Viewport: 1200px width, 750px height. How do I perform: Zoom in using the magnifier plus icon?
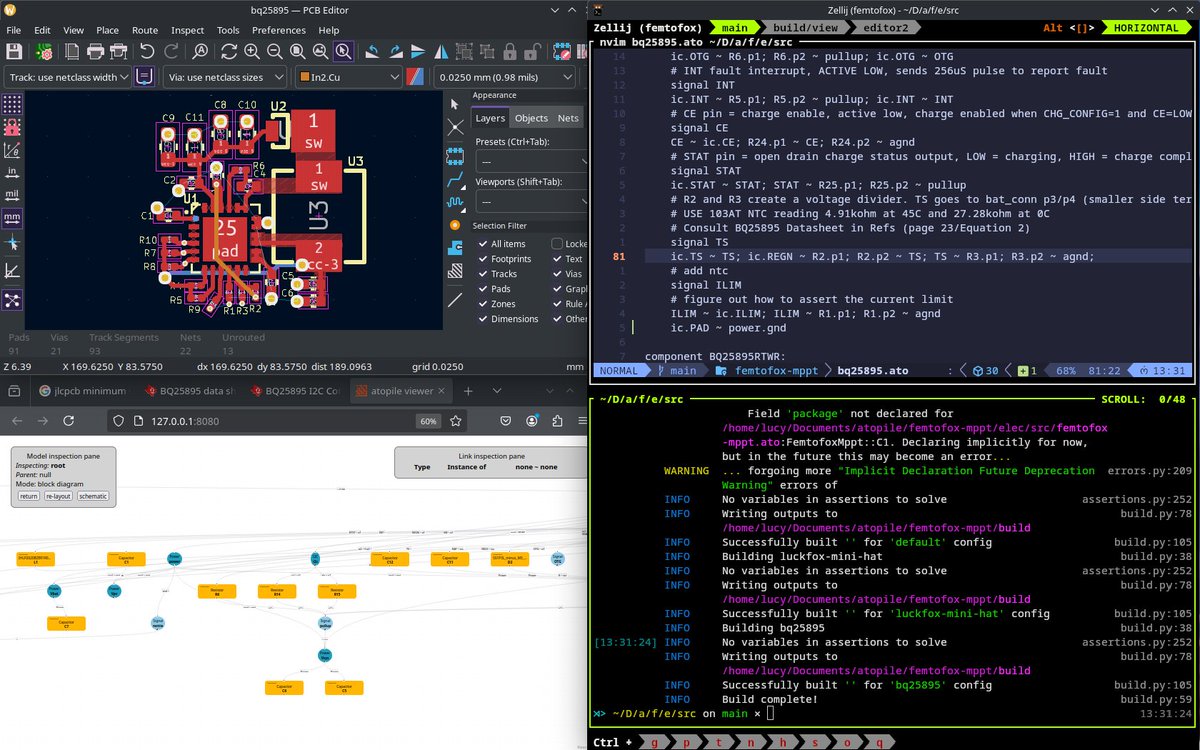coord(252,51)
